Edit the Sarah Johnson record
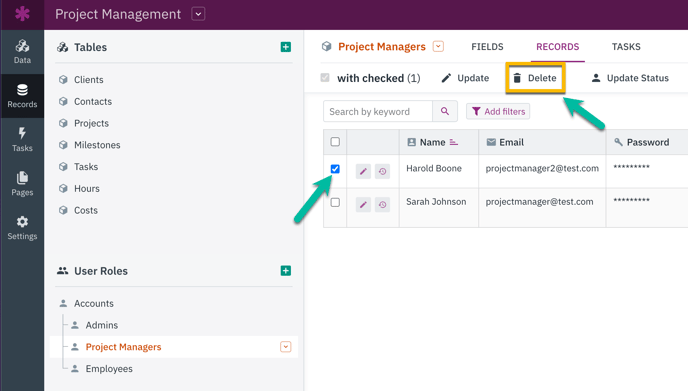The height and width of the screenshot is (391, 688). point(363,204)
